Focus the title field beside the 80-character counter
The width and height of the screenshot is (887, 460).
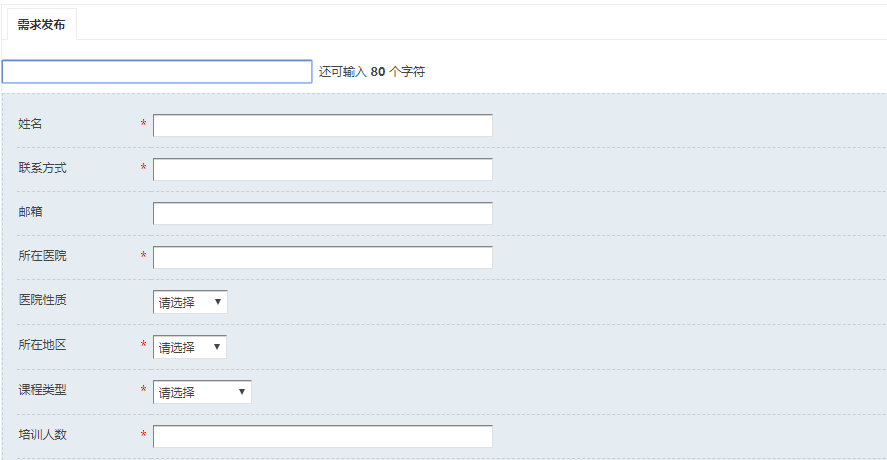[157, 72]
